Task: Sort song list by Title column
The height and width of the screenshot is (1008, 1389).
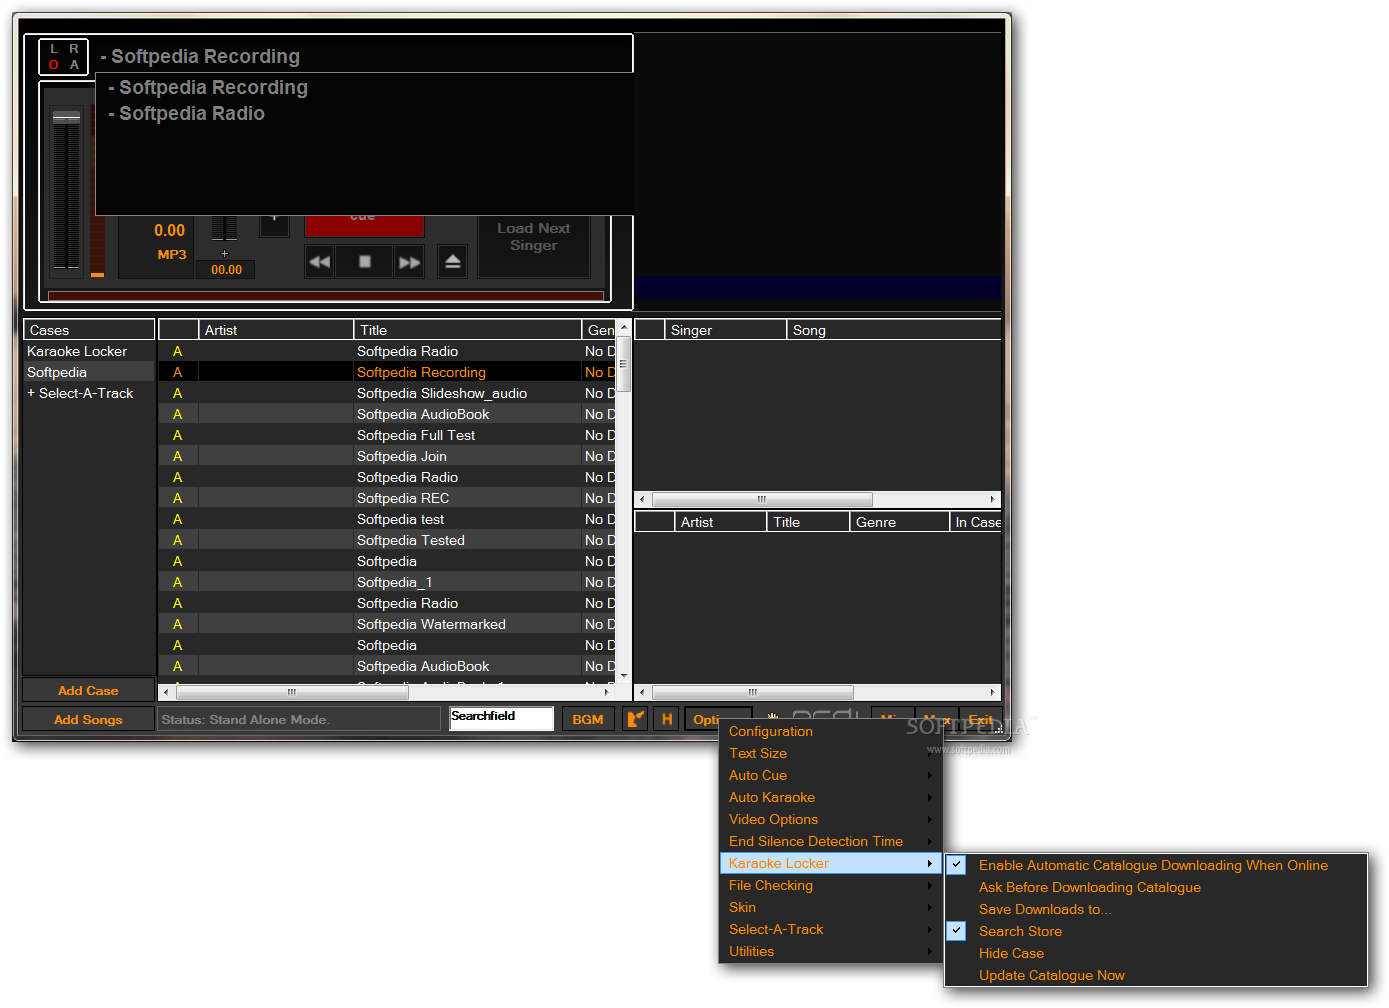Action: 467,330
